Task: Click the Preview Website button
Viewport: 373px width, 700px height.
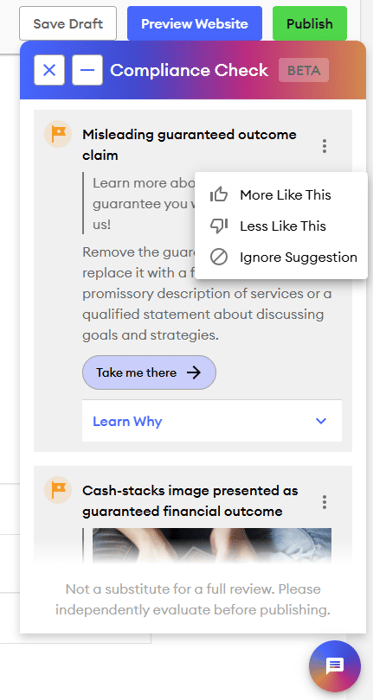Action: [195, 23]
